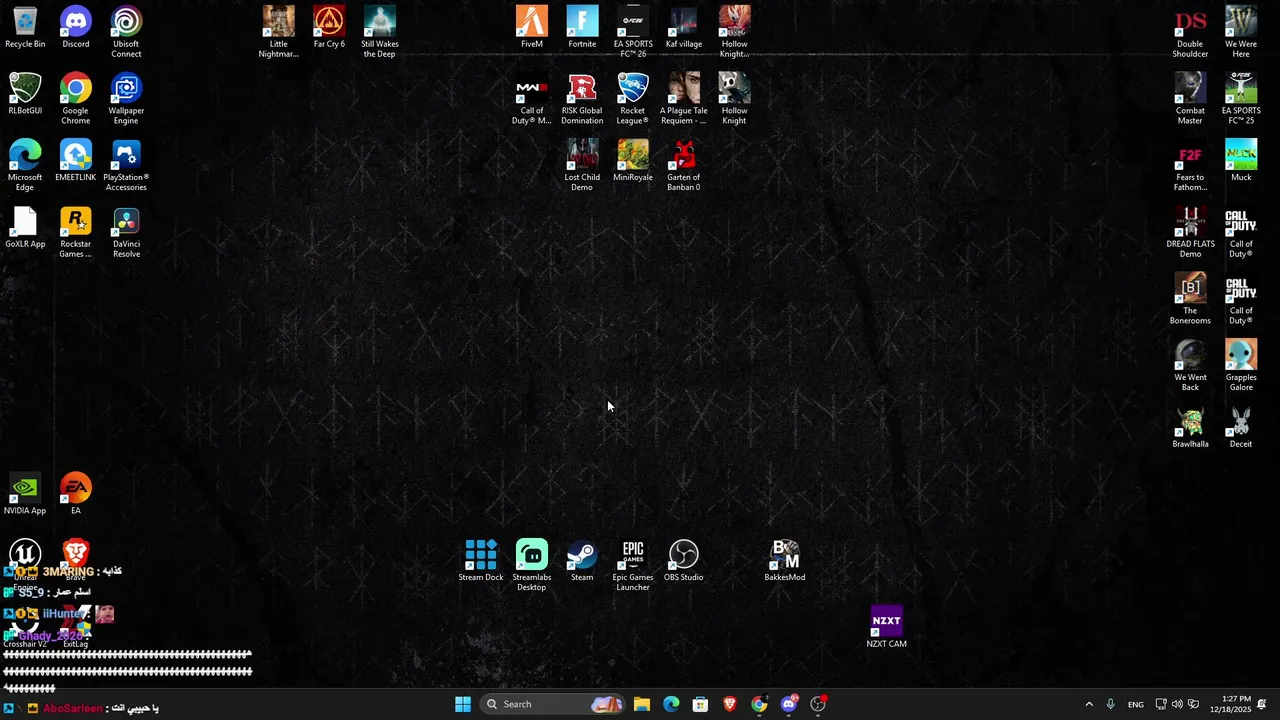Open the Kaf village desktop icon
This screenshot has width=1280, height=720.
[x=684, y=28]
